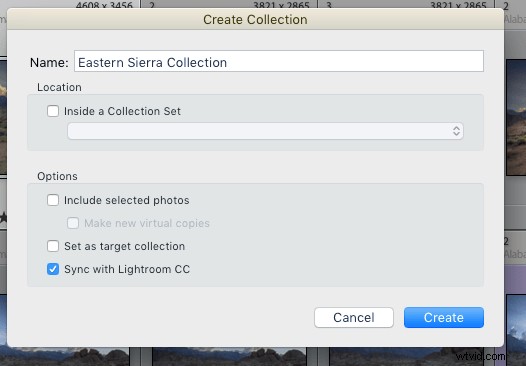Tick Make new virtual copies checkbox
526x366 pixels.
(x=73, y=223)
